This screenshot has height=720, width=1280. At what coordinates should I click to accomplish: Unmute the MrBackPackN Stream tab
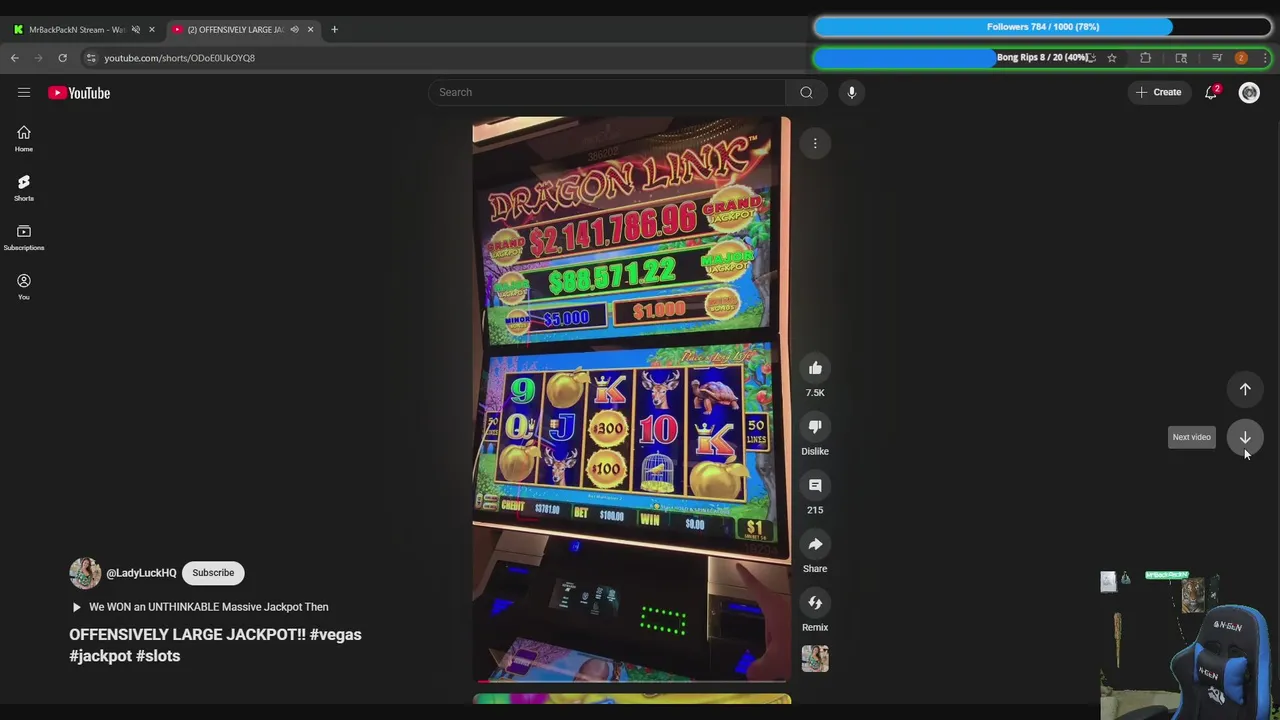tap(136, 29)
